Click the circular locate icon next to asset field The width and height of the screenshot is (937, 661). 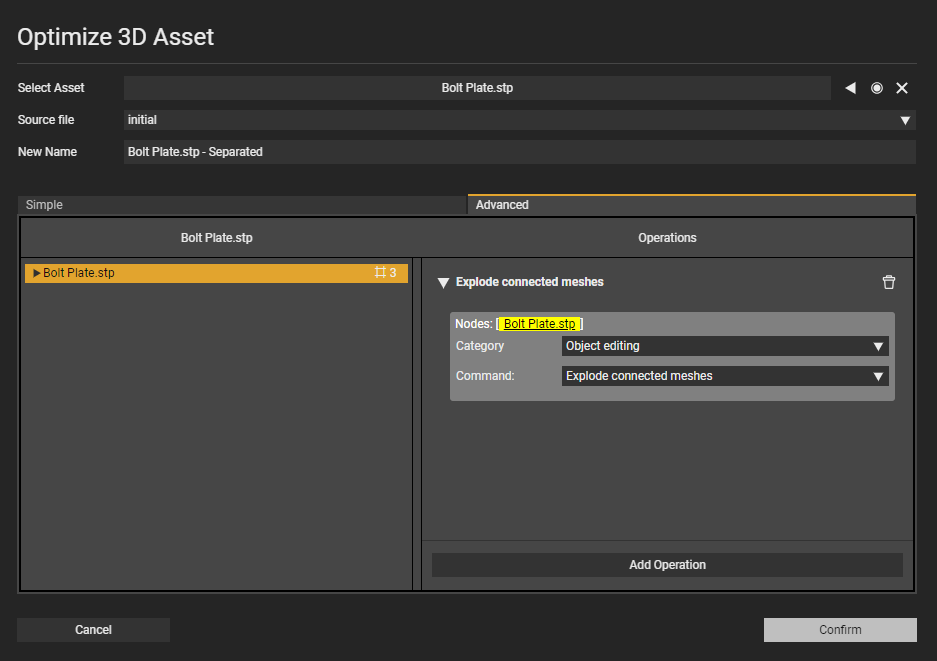pyautogui.click(x=877, y=88)
